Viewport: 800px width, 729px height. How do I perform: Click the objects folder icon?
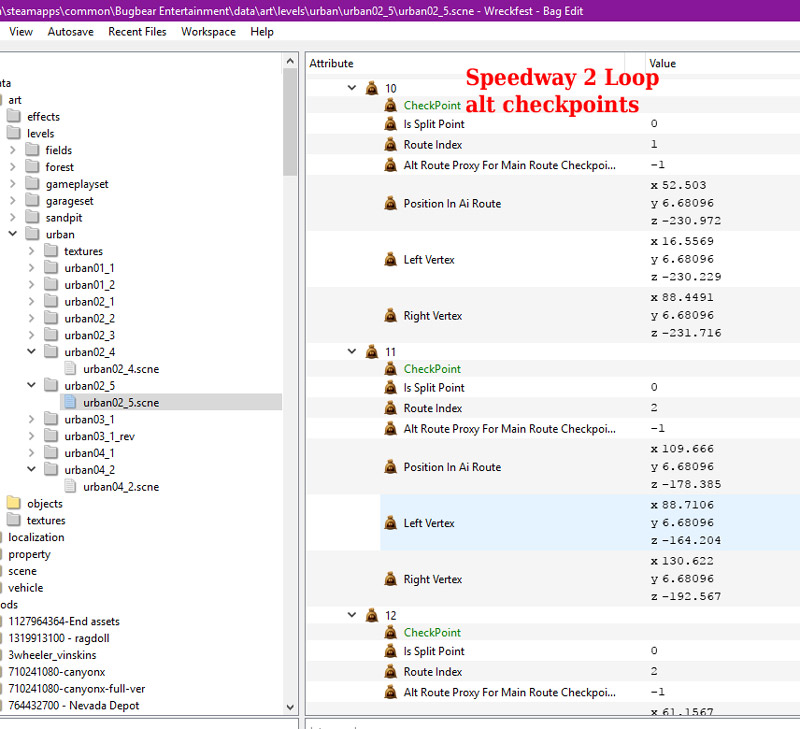[x=14, y=504]
